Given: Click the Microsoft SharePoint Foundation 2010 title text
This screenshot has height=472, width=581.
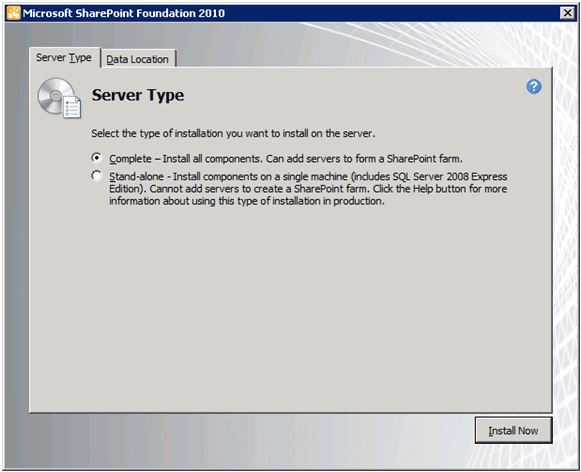Looking at the screenshot, I should 124,13.
